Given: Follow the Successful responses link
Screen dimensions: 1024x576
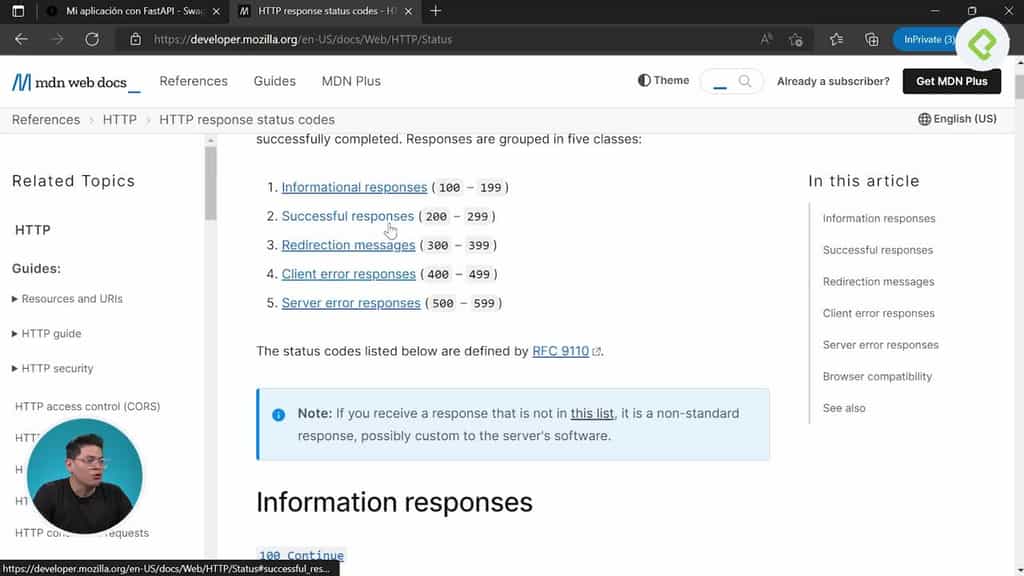Looking at the screenshot, I should (x=347, y=216).
